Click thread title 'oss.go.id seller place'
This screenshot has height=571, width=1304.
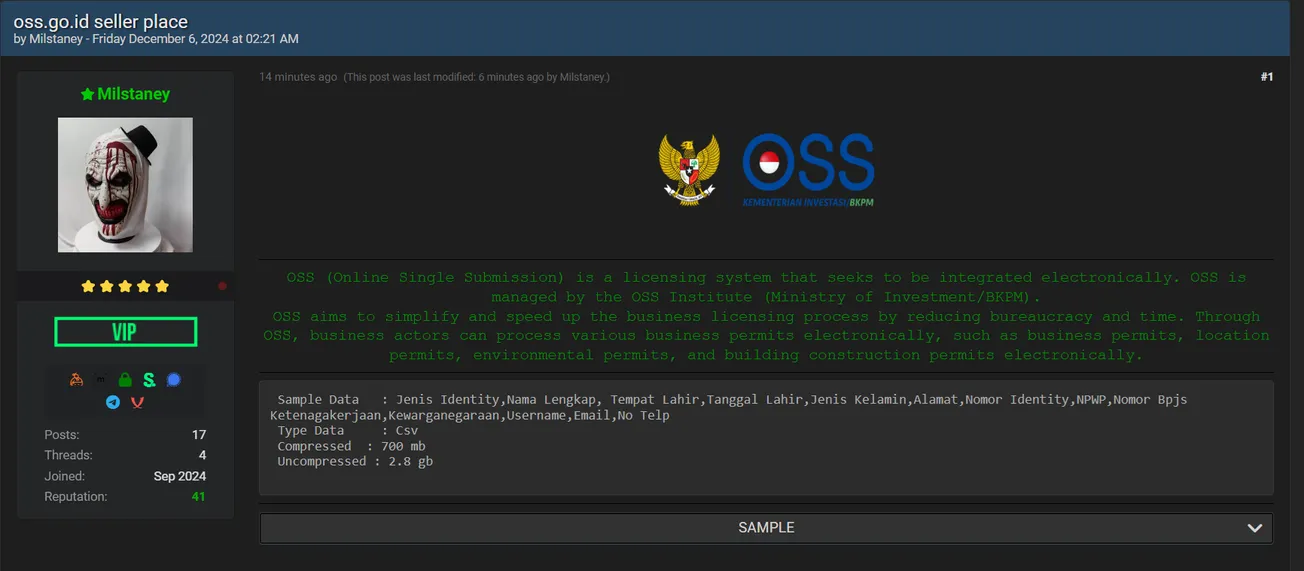coord(100,21)
